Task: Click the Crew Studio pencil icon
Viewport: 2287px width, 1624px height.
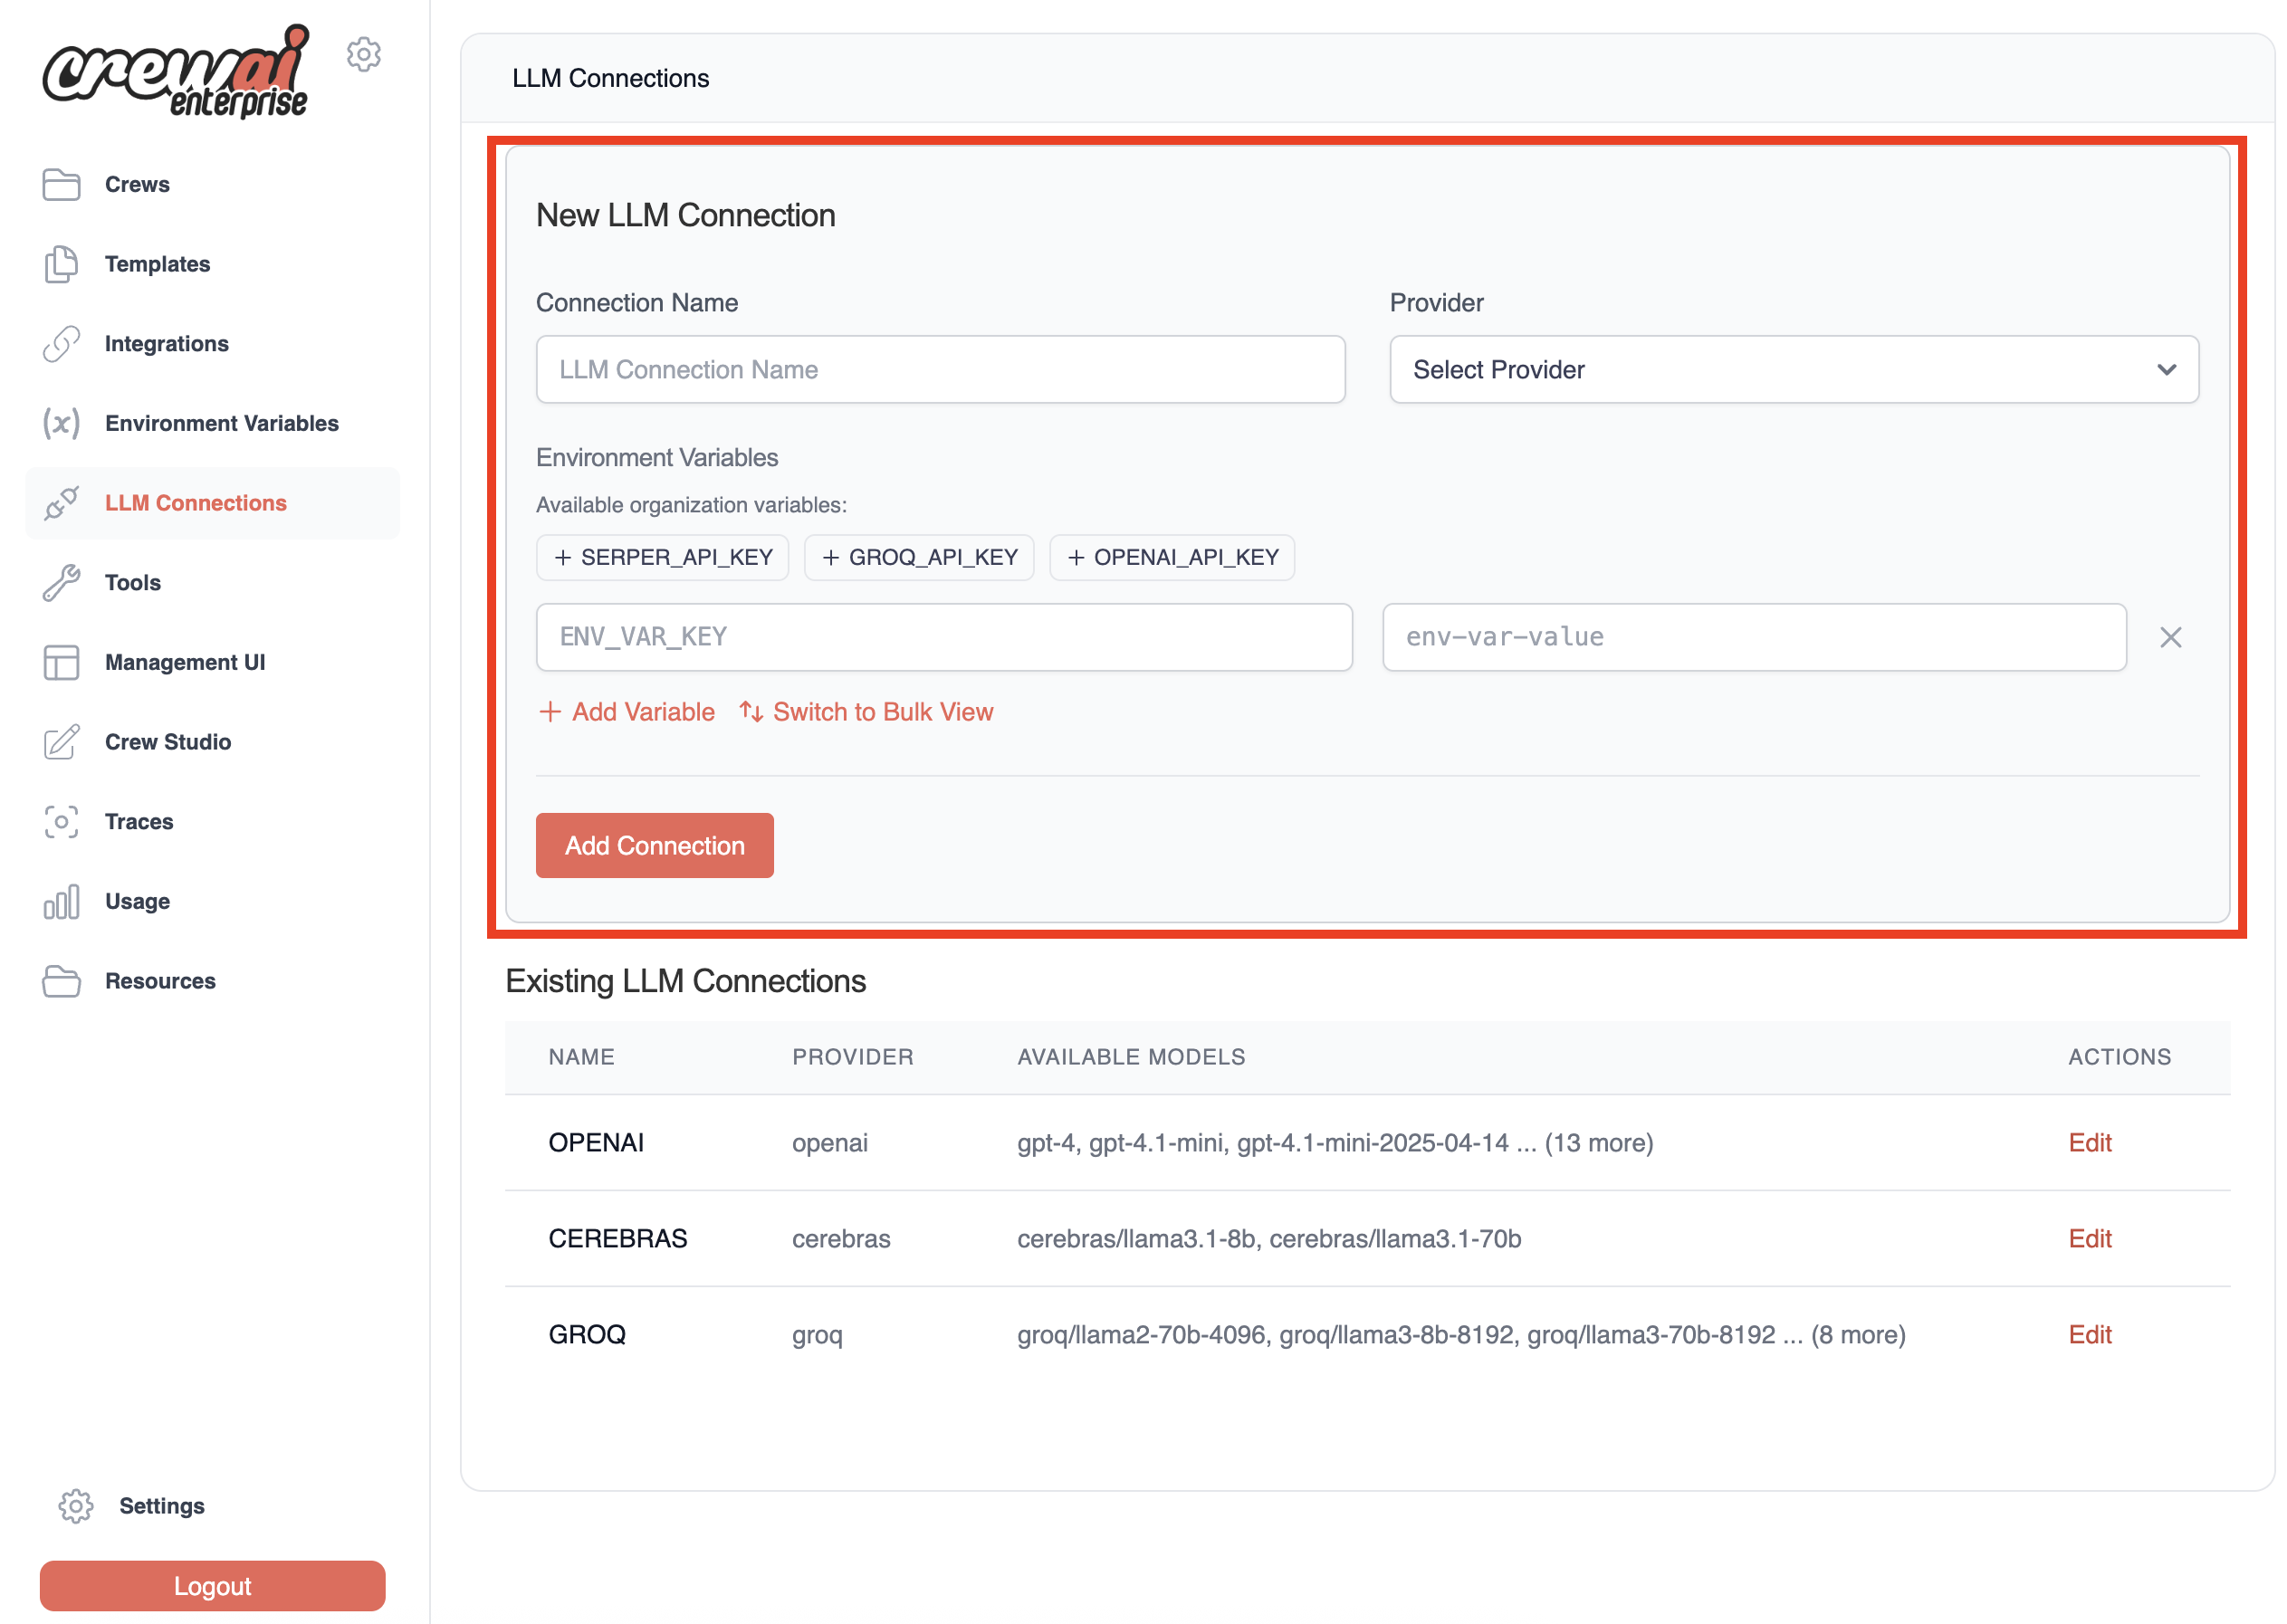Action: point(61,742)
